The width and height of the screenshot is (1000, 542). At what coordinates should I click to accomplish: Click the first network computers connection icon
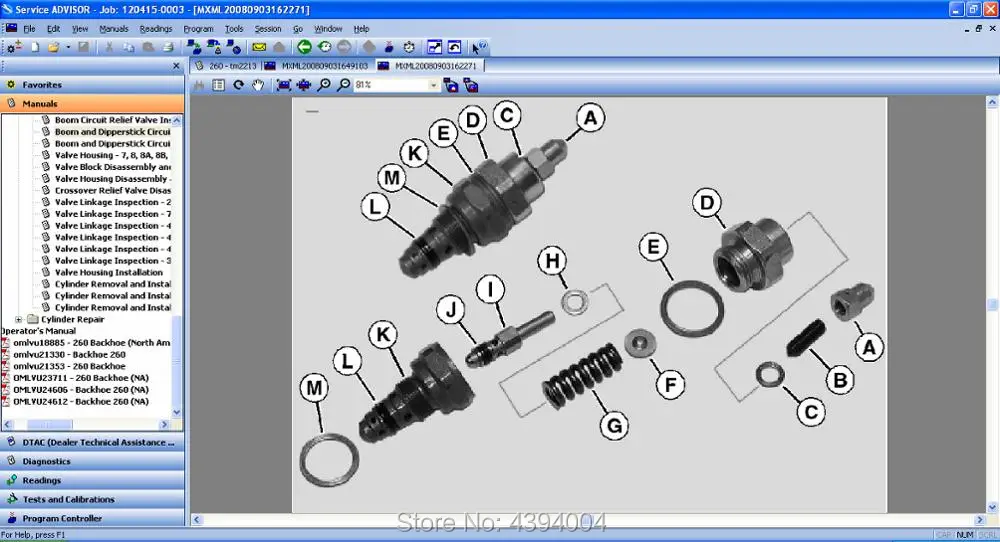point(193,47)
